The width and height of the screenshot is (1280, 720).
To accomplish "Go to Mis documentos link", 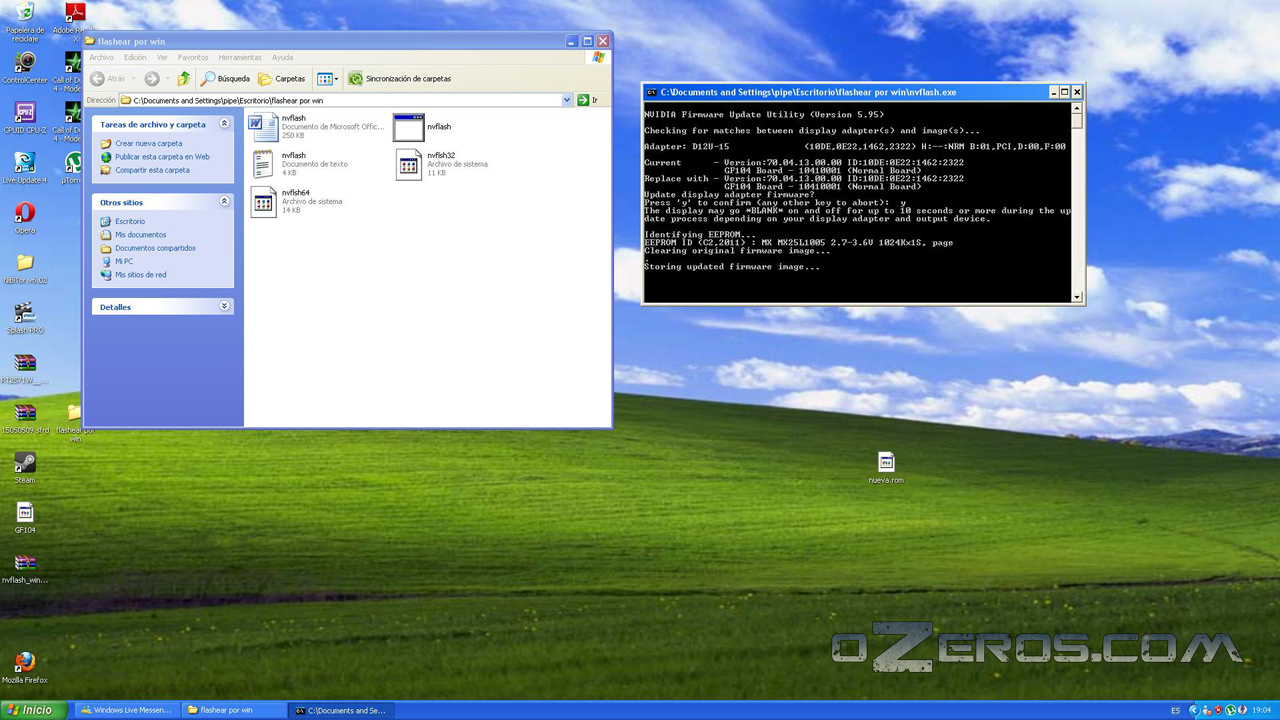I will [140, 235].
